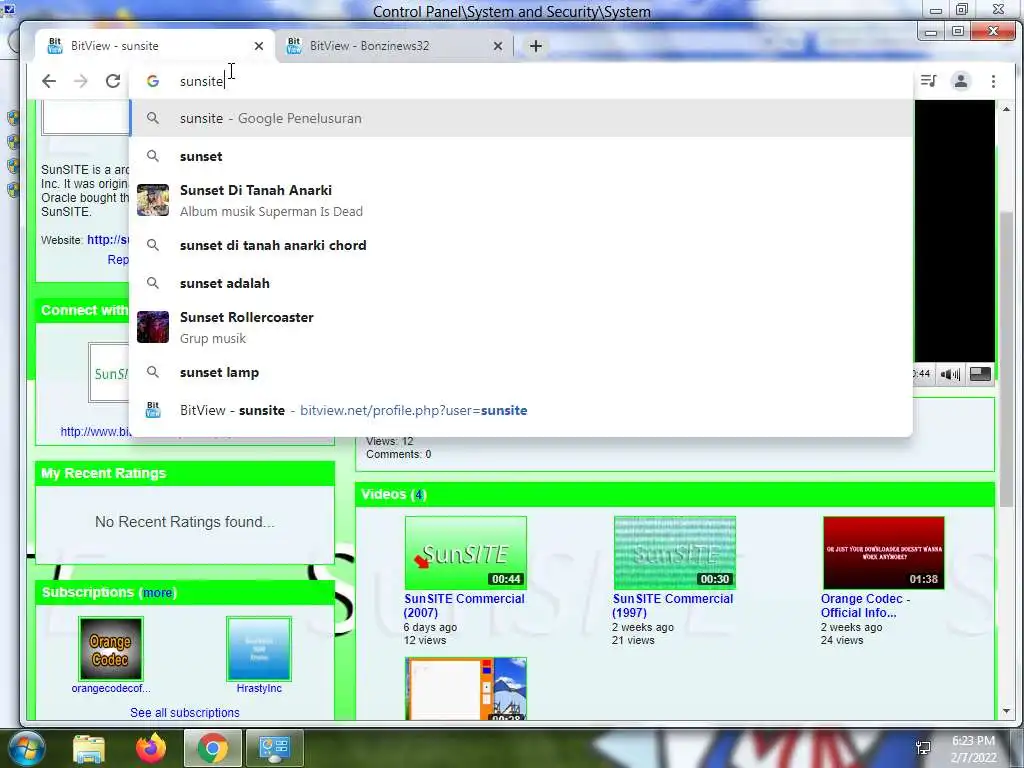1024x768 pixels.
Task: Click Sunset Rollercoaster band thumbnail
Action: pos(153,327)
